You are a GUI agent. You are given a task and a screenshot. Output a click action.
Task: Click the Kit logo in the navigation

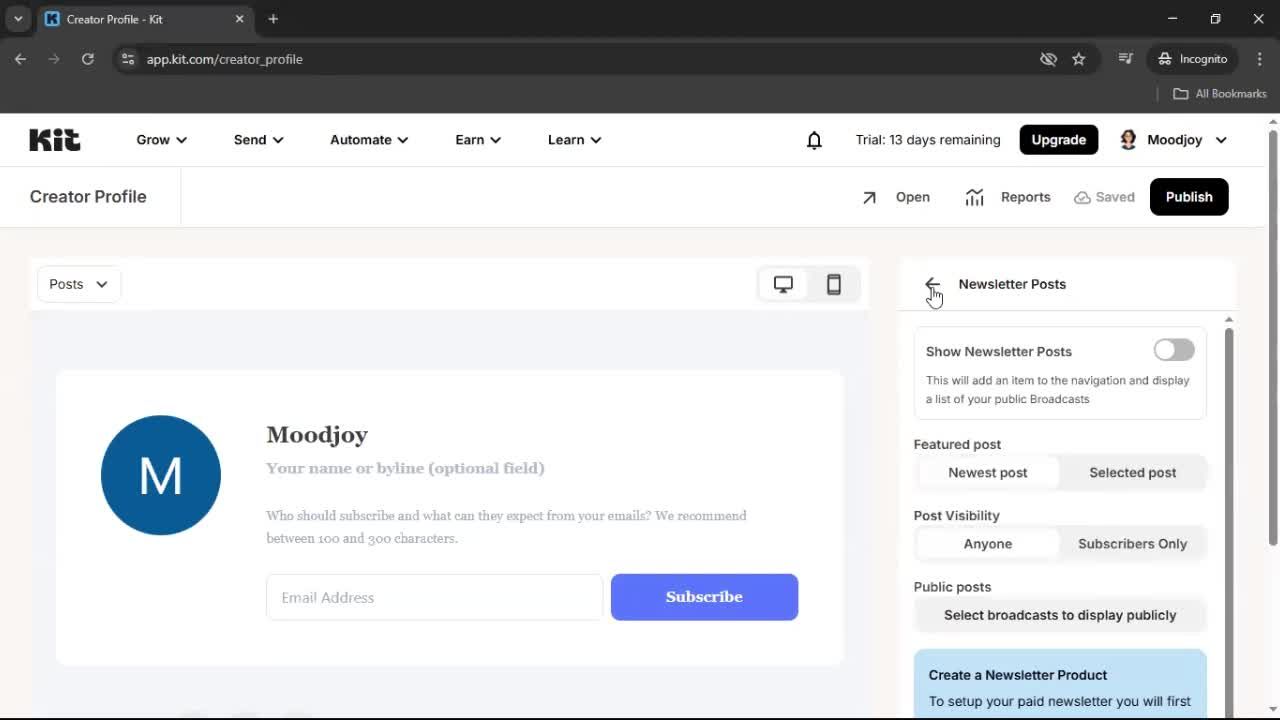click(x=54, y=139)
